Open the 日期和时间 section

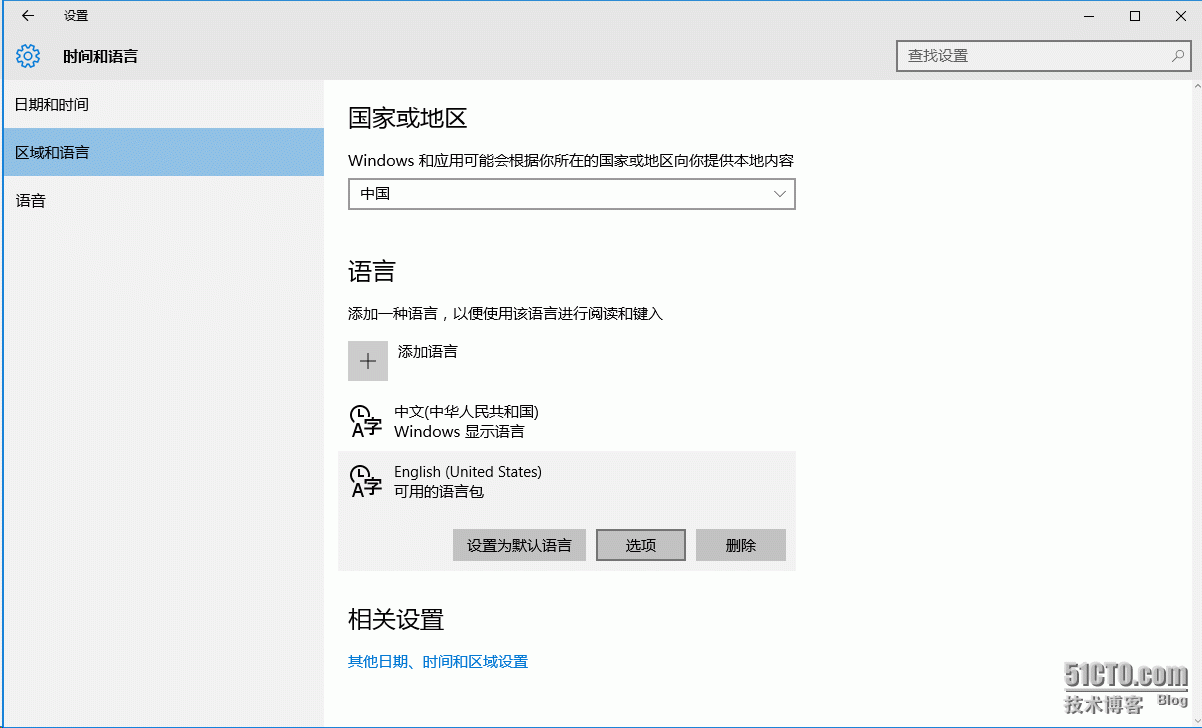[x=164, y=104]
